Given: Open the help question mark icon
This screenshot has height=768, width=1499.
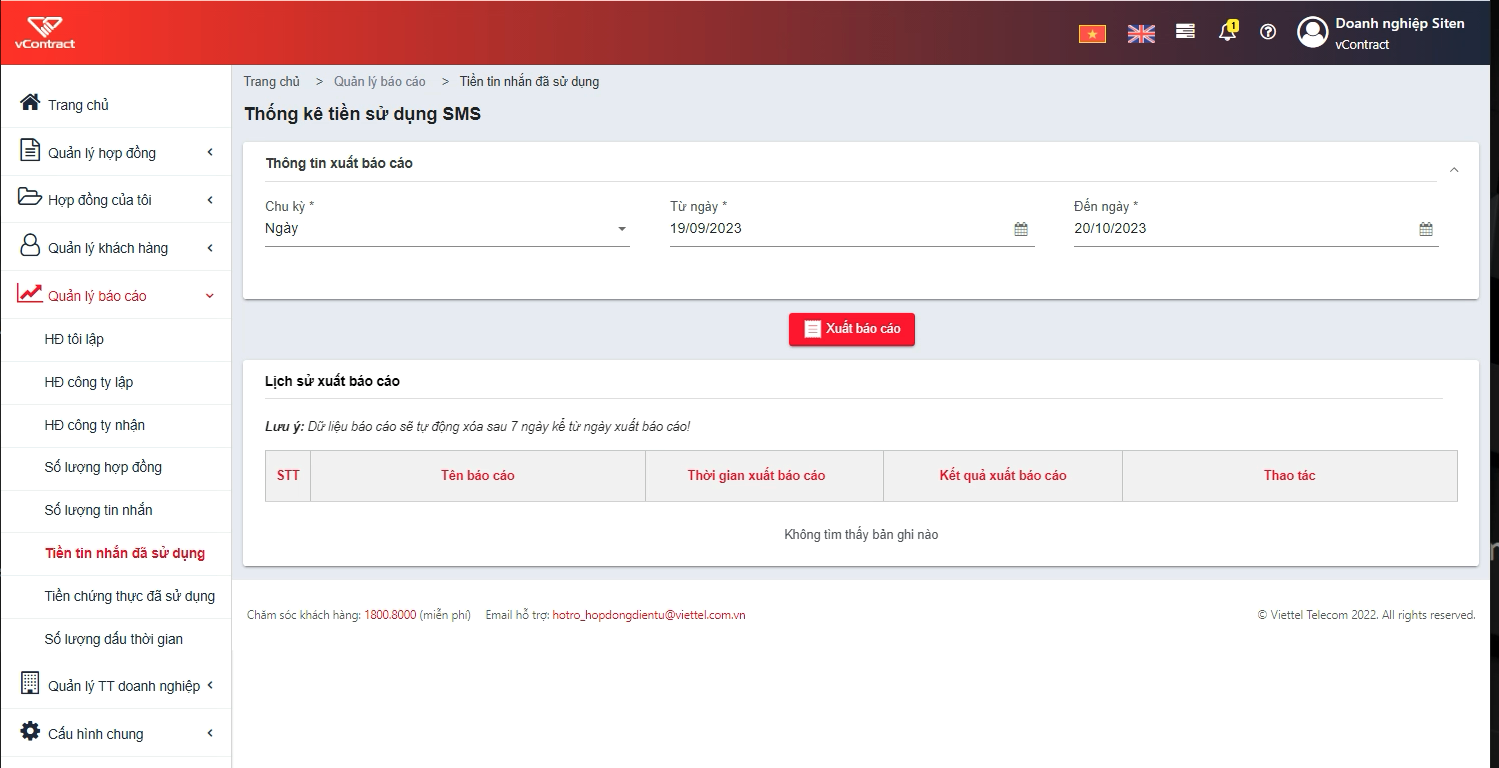Looking at the screenshot, I should [1268, 32].
